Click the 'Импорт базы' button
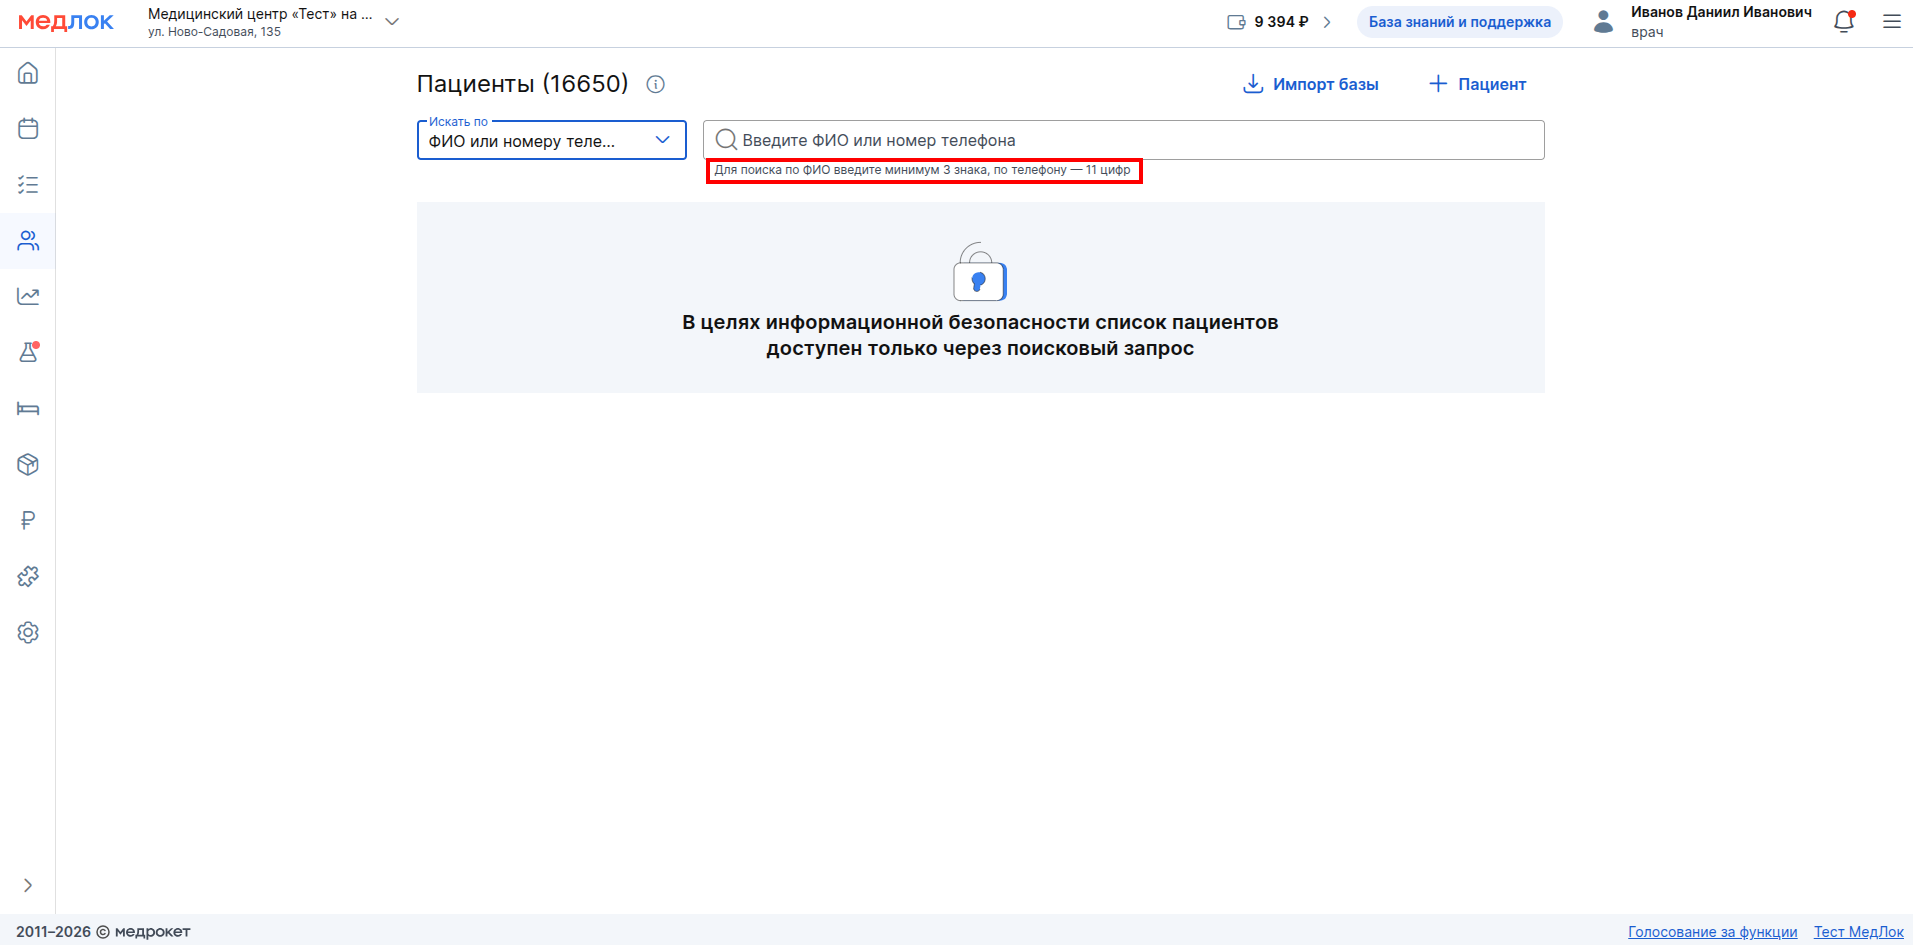 point(1310,84)
